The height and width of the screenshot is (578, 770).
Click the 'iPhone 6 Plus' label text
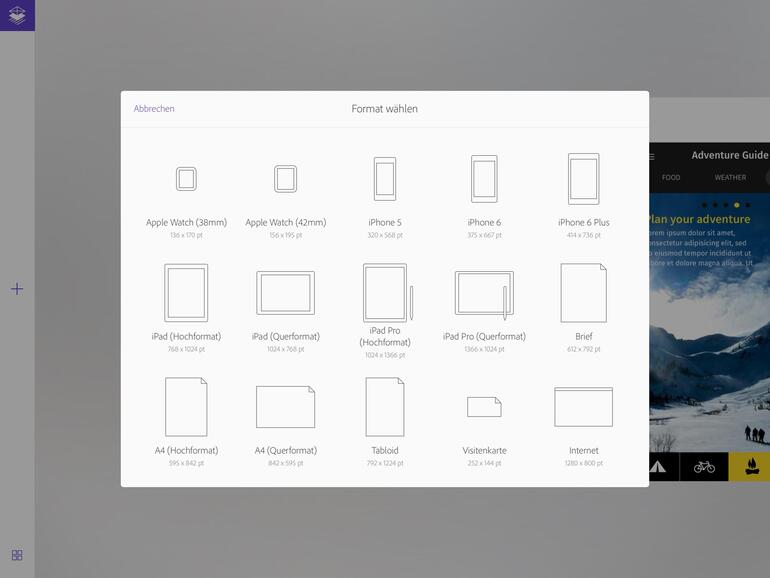(583, 222)
